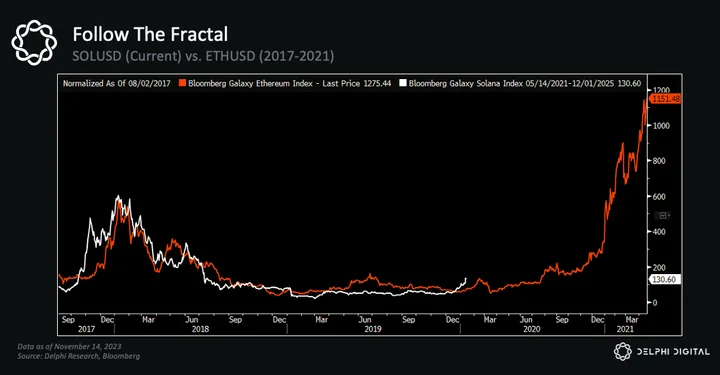Click the 800 y-axis label
The image size is (720, 375).
click(x=659, y=161)
